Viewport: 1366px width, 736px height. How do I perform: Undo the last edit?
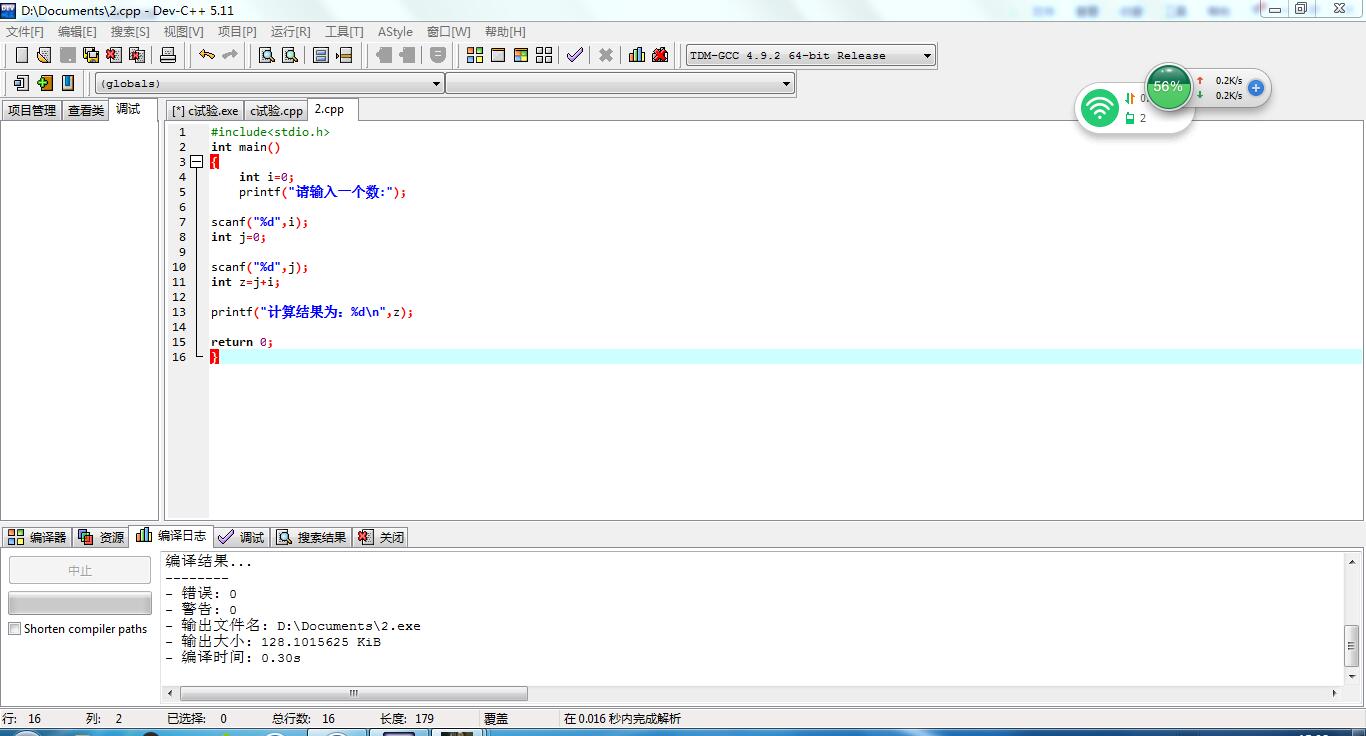[207, 55]
